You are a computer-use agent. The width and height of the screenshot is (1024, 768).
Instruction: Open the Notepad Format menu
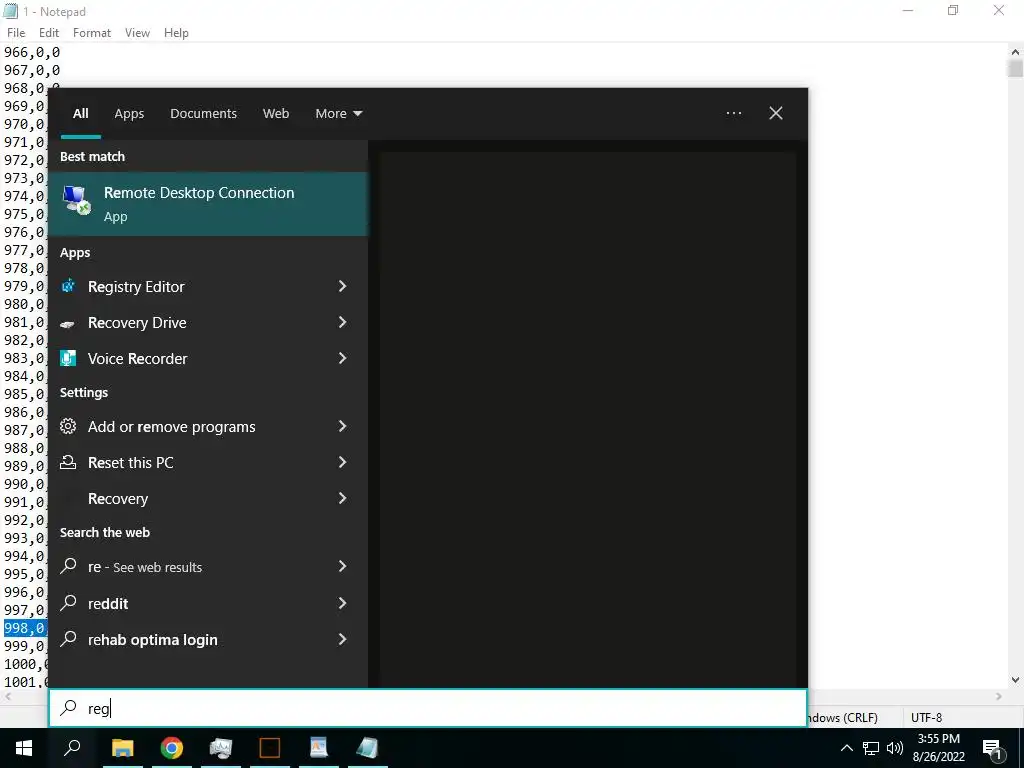pos(91,33)
